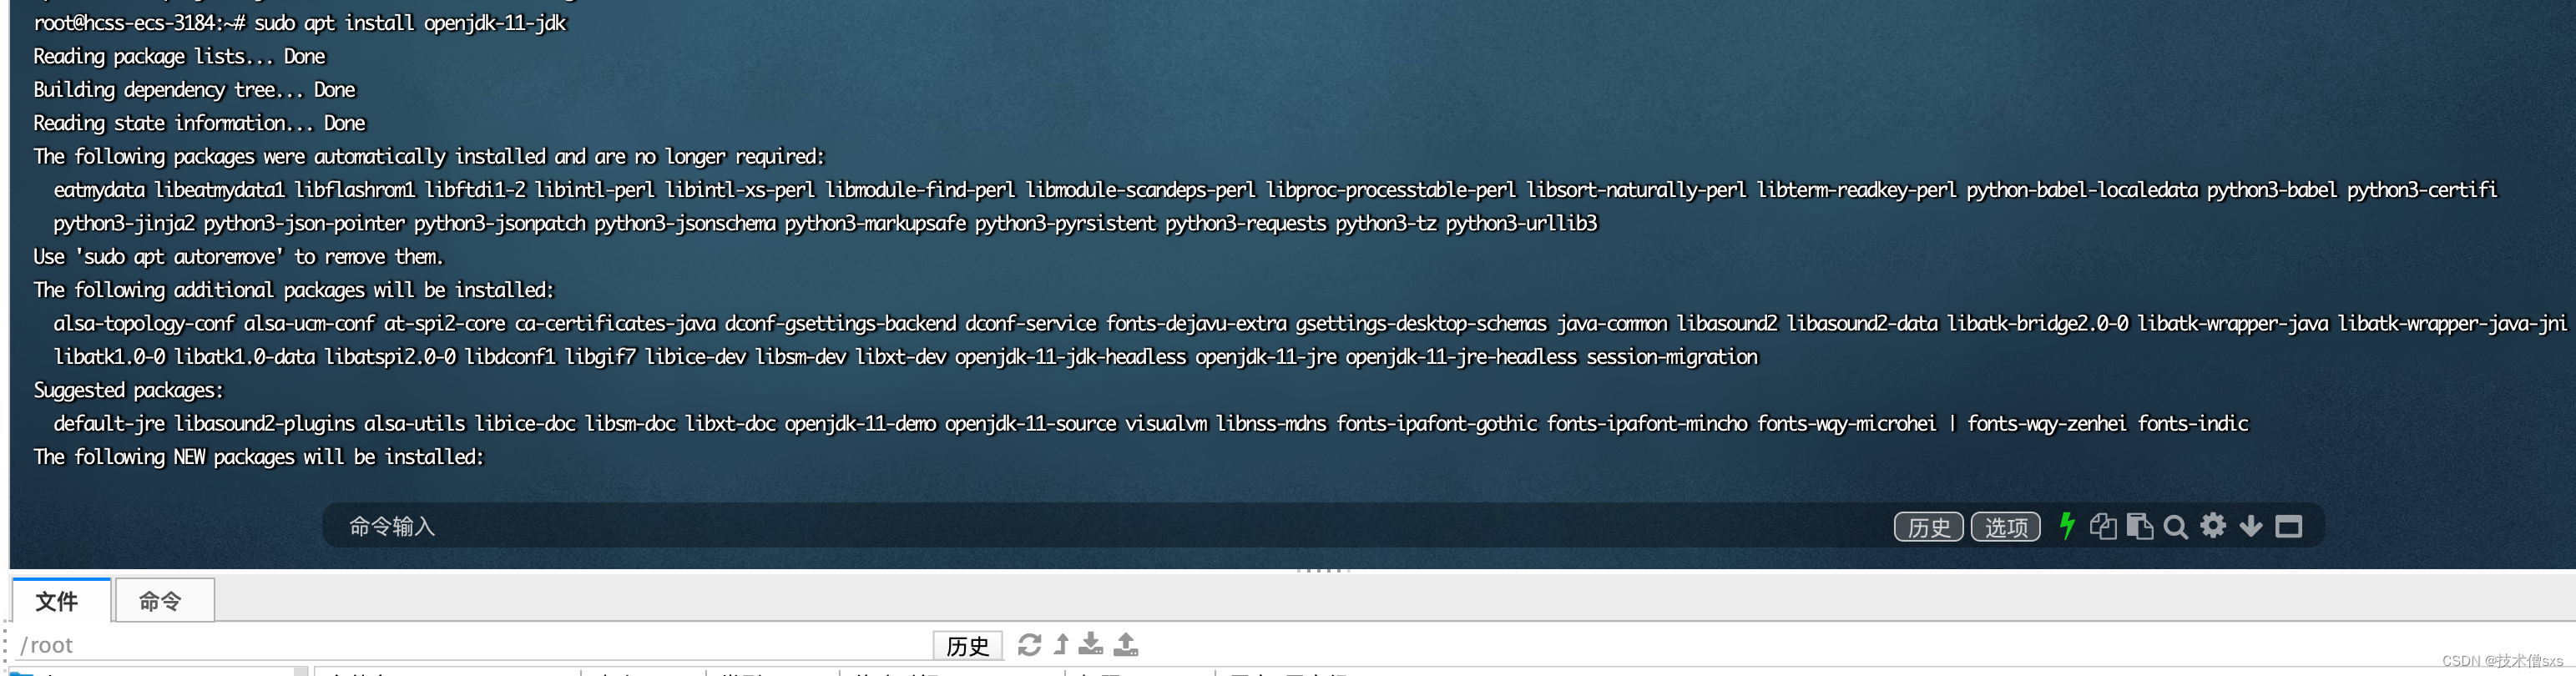Screen dimensions: 2576x676
Task: Click the download icon in file toolbar
Action: [1091, 644]
